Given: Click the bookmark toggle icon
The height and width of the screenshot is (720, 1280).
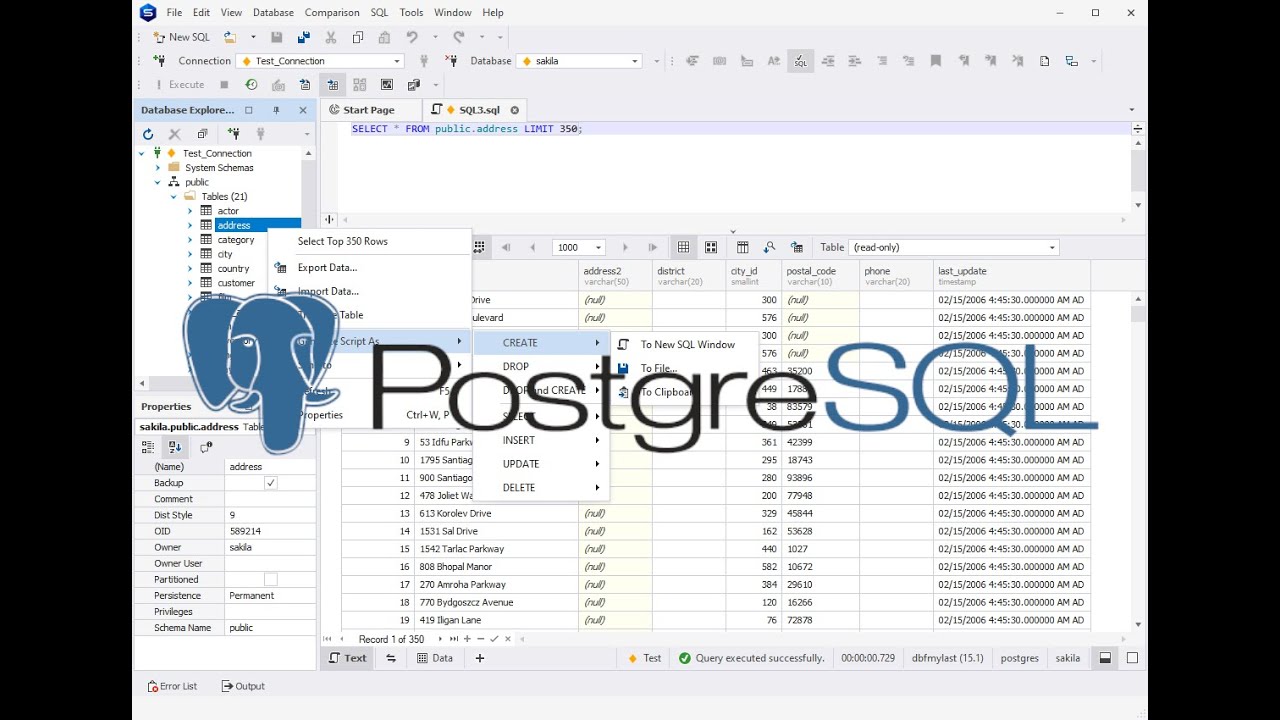Looking at the screenshot, I should click(935, 61).
